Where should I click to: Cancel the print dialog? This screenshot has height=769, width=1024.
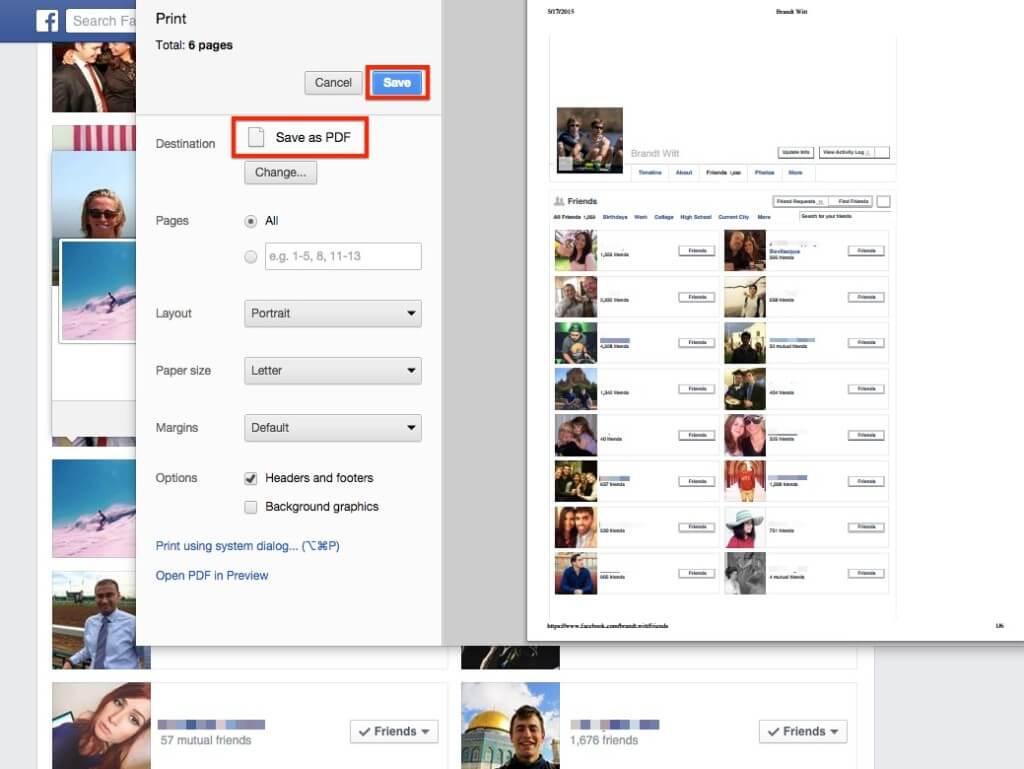333,83
